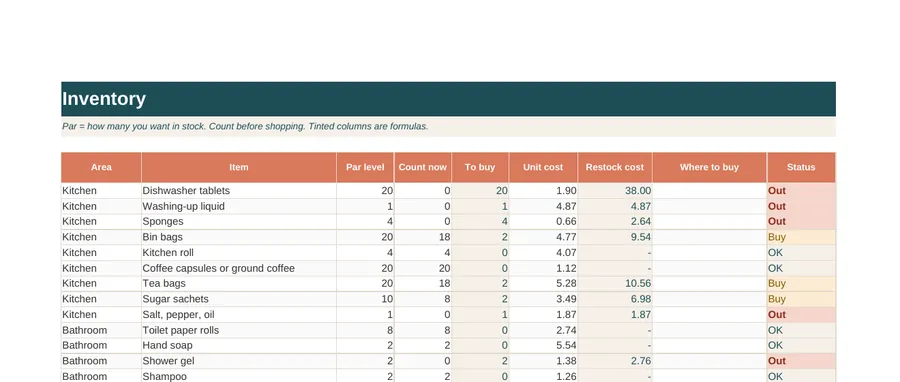Click the Par explanation note text
900x382 pixels.
[x=245, y=126]
